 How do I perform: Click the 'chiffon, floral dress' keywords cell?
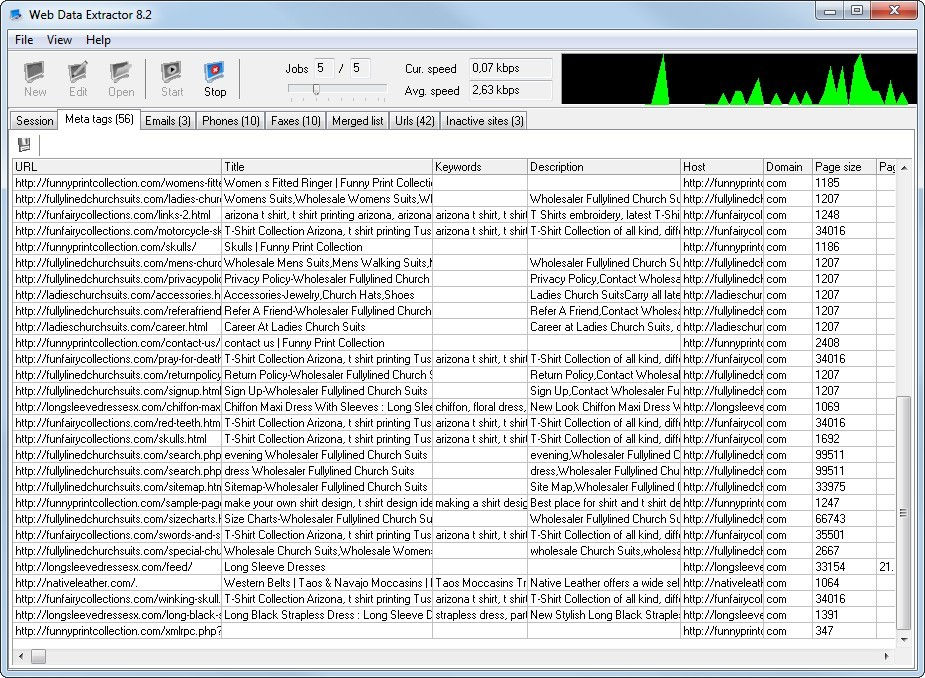point(480,407)
